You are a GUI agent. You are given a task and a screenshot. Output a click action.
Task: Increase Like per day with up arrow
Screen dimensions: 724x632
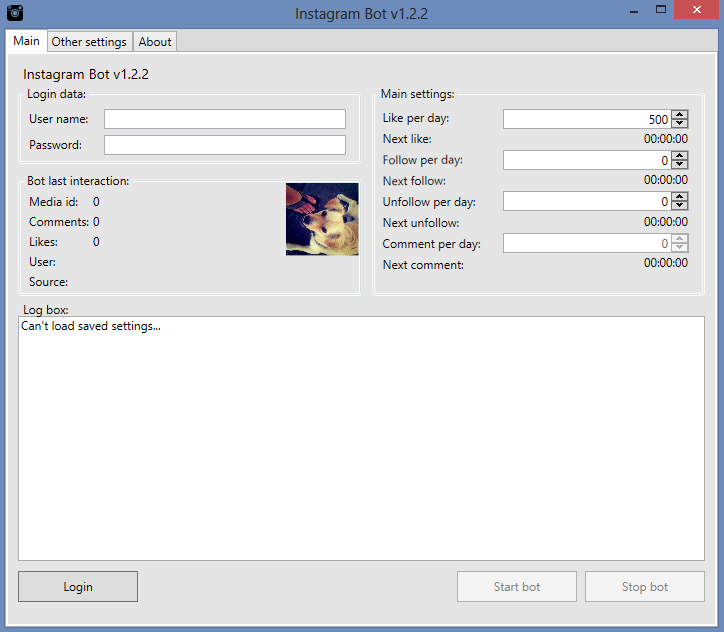pos(680,114)
